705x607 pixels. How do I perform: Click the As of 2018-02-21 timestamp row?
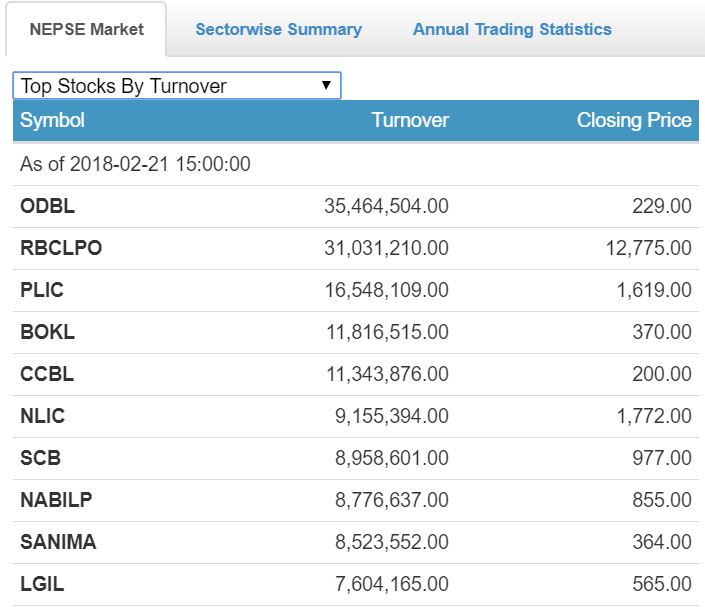point(135,164)
